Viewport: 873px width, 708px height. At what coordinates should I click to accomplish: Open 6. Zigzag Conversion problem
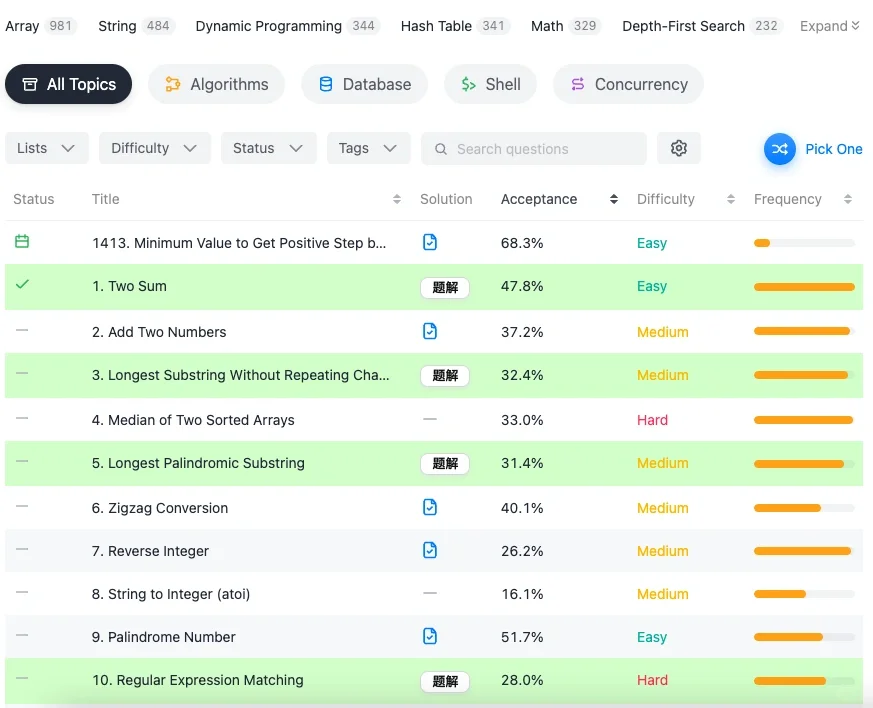click(x=160, y=508)
